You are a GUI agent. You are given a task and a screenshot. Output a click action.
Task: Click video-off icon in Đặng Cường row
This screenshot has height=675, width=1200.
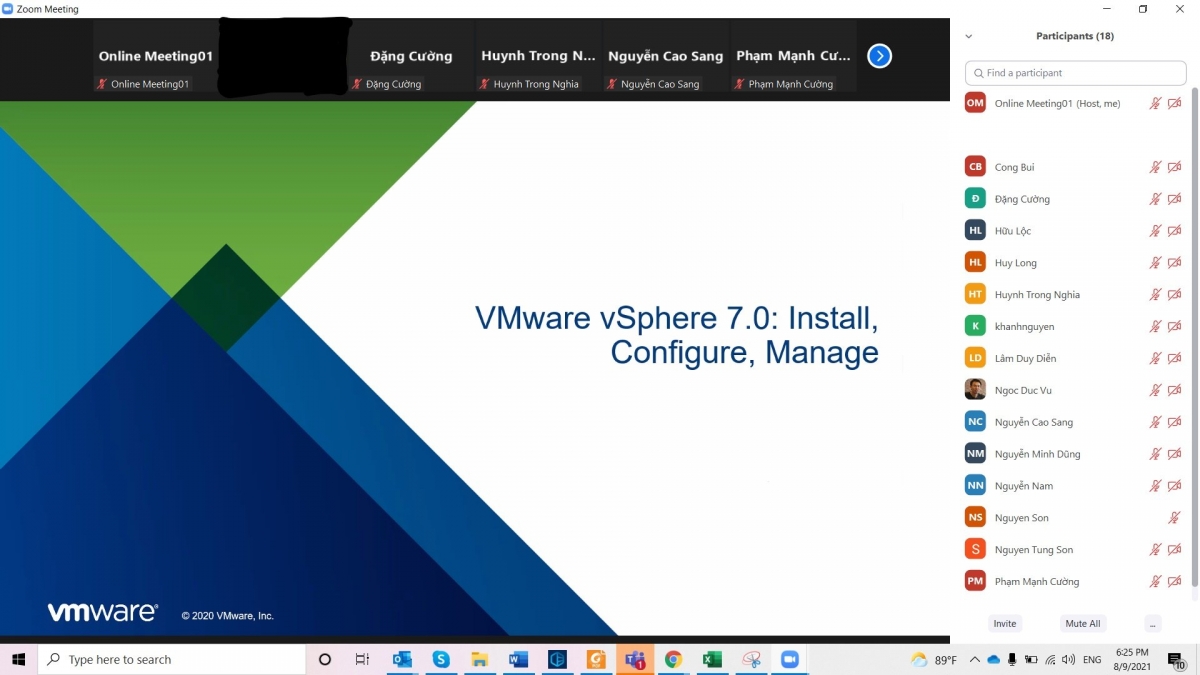point(1175,199)
